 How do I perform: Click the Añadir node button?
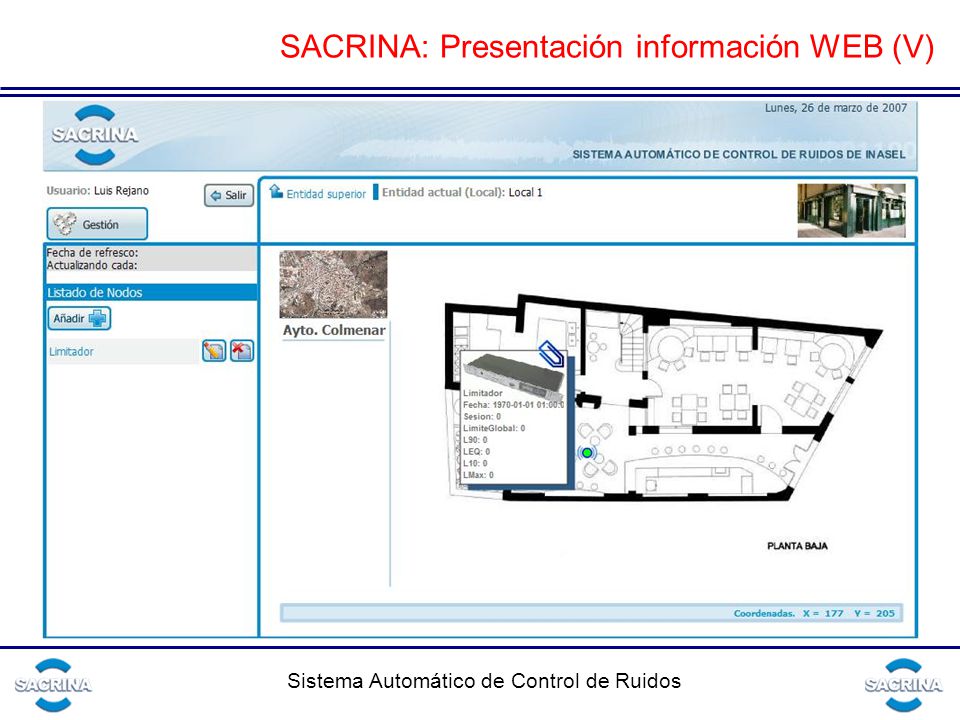(80, 318)
